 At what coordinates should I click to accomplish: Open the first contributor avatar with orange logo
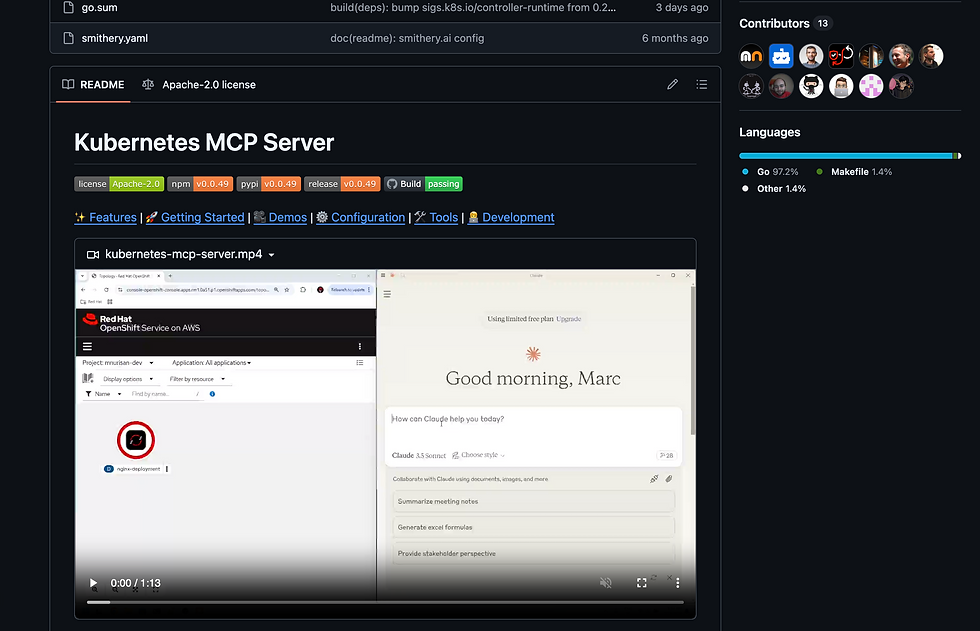tap(751, 56)
